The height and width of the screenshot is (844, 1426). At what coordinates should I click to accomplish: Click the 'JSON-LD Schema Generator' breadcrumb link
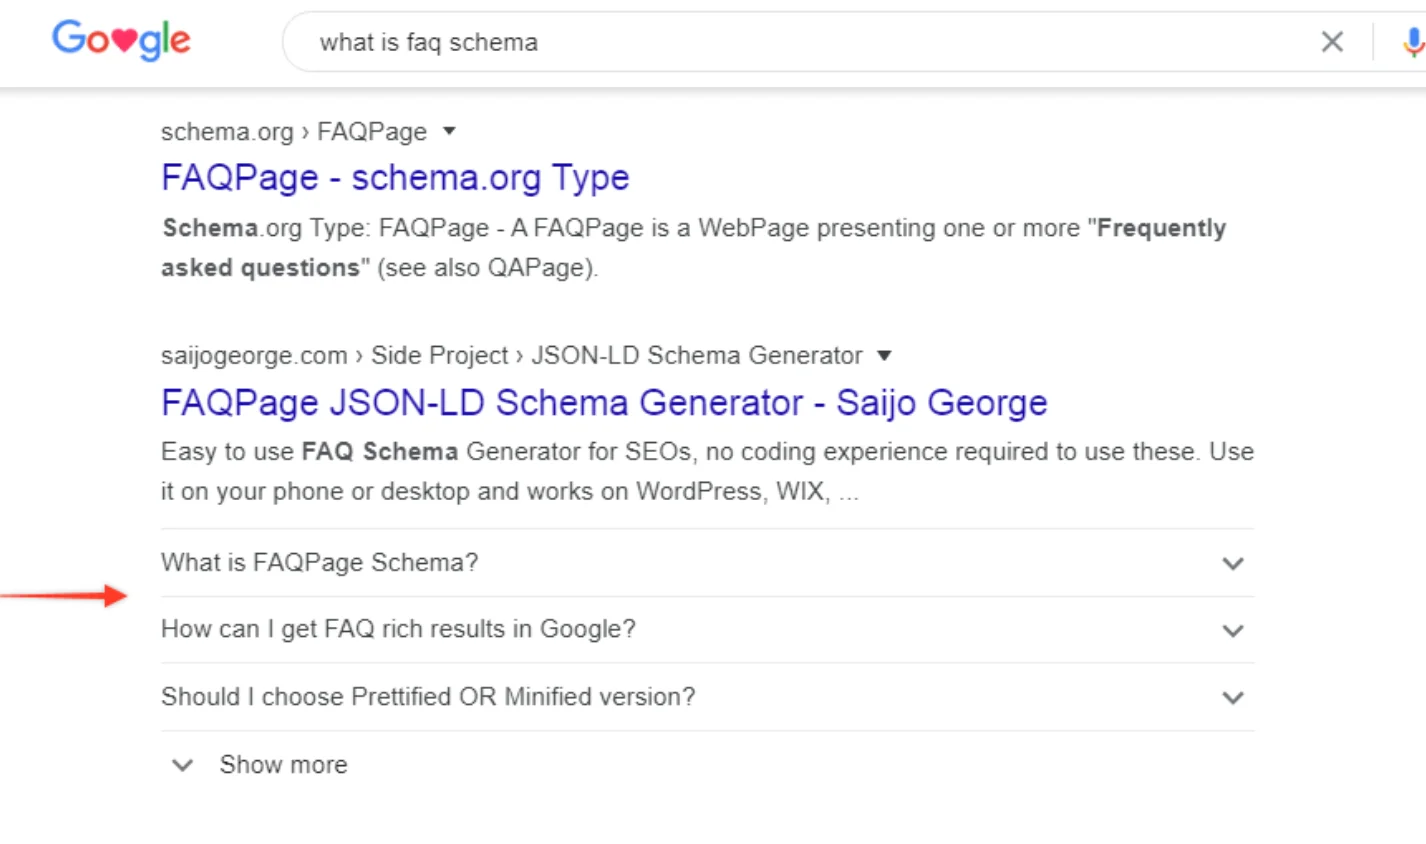click(x=695, y=355)
